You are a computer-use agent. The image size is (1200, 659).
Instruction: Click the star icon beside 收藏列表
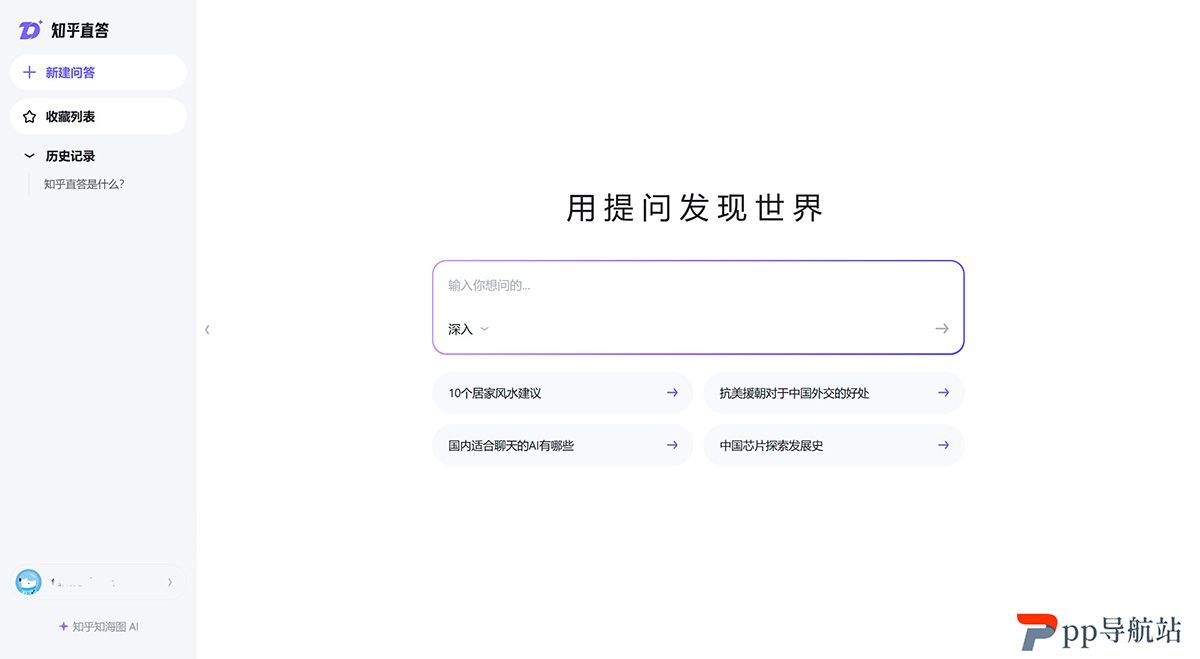[x=29, y=116]
